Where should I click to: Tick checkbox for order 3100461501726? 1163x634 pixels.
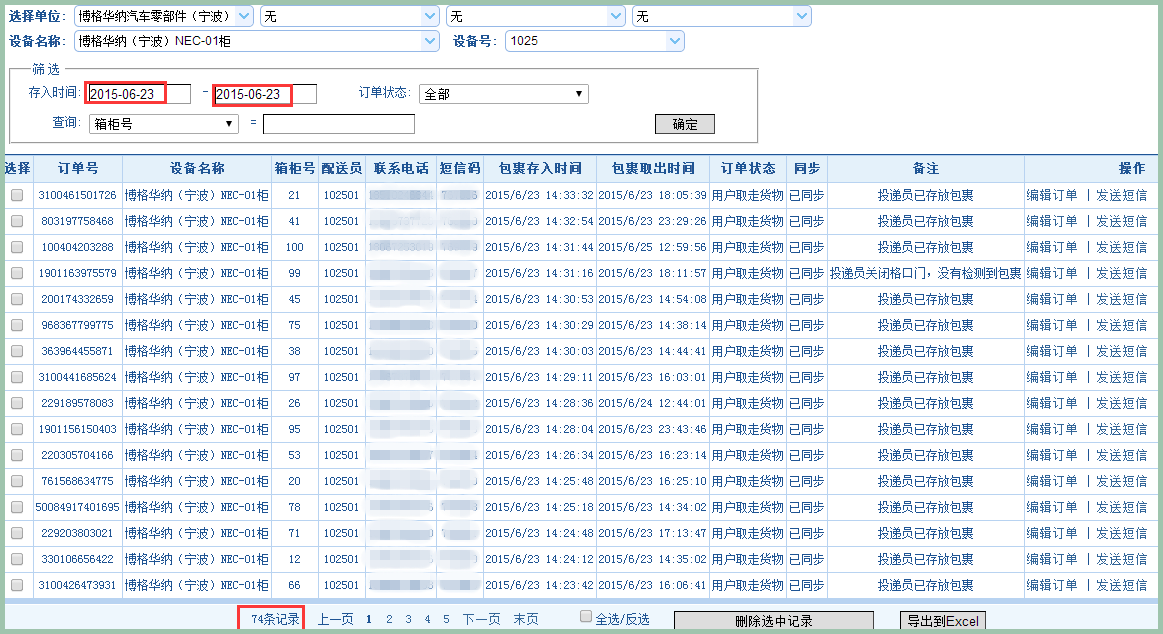[x=17, y=196]
